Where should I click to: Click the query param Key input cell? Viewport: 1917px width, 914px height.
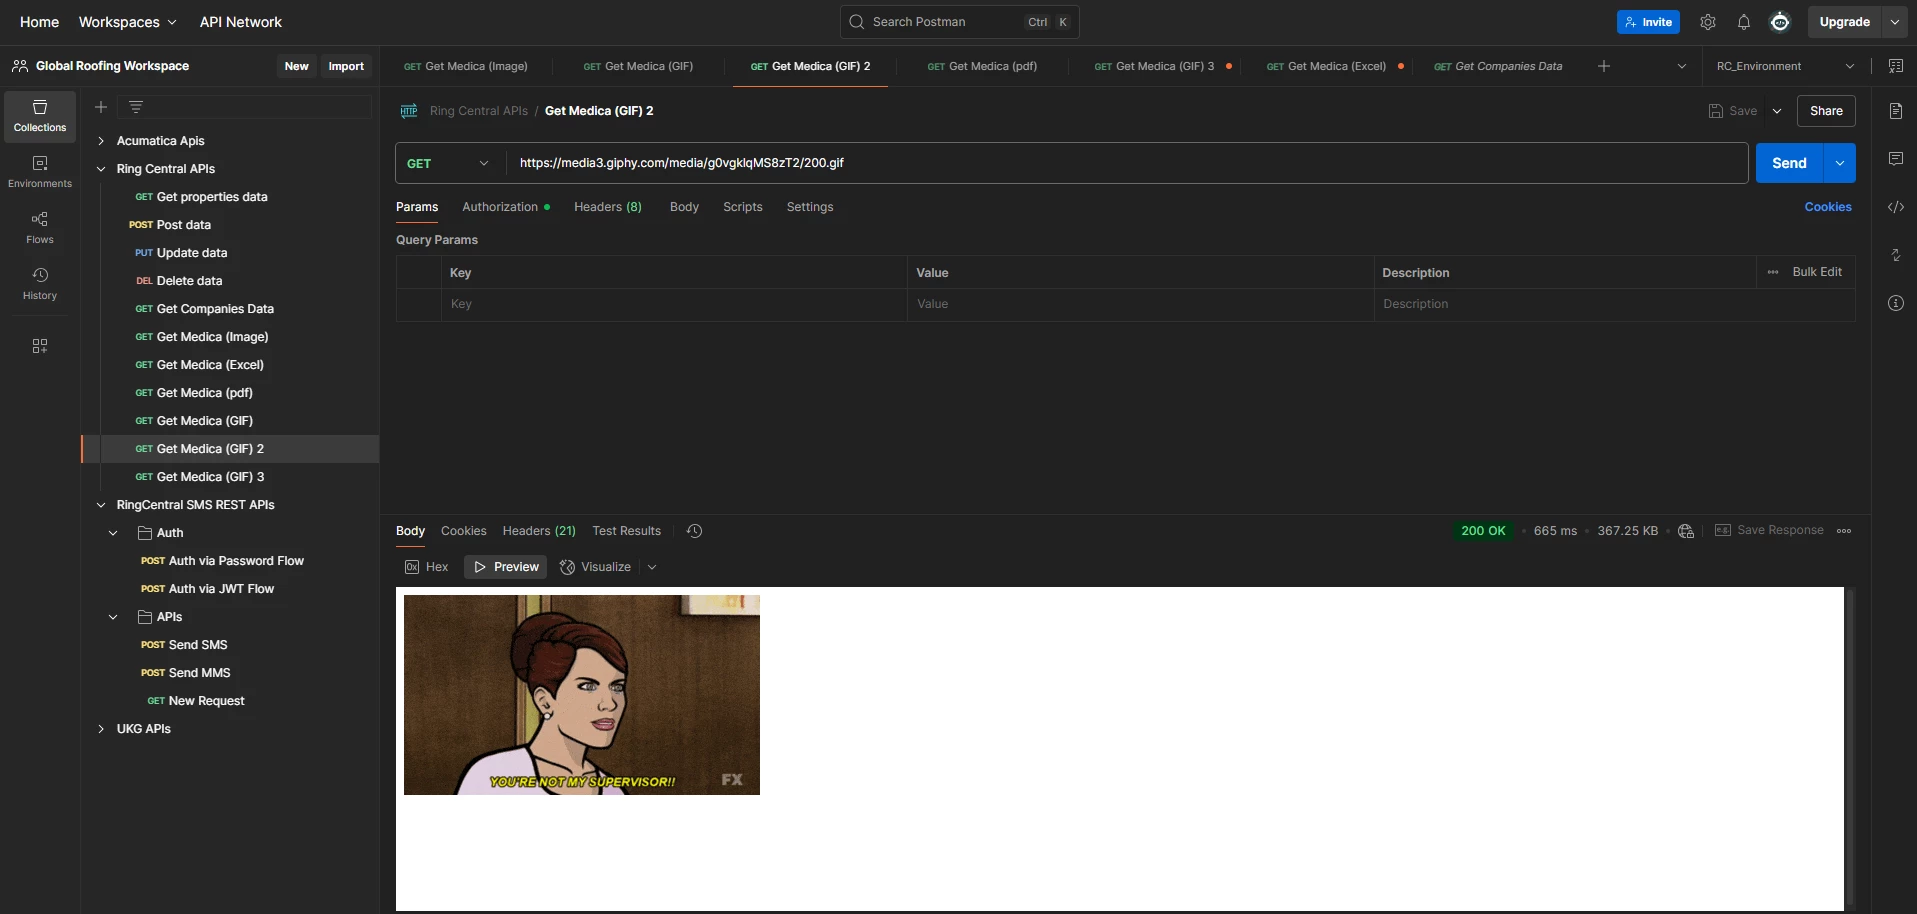674,304
